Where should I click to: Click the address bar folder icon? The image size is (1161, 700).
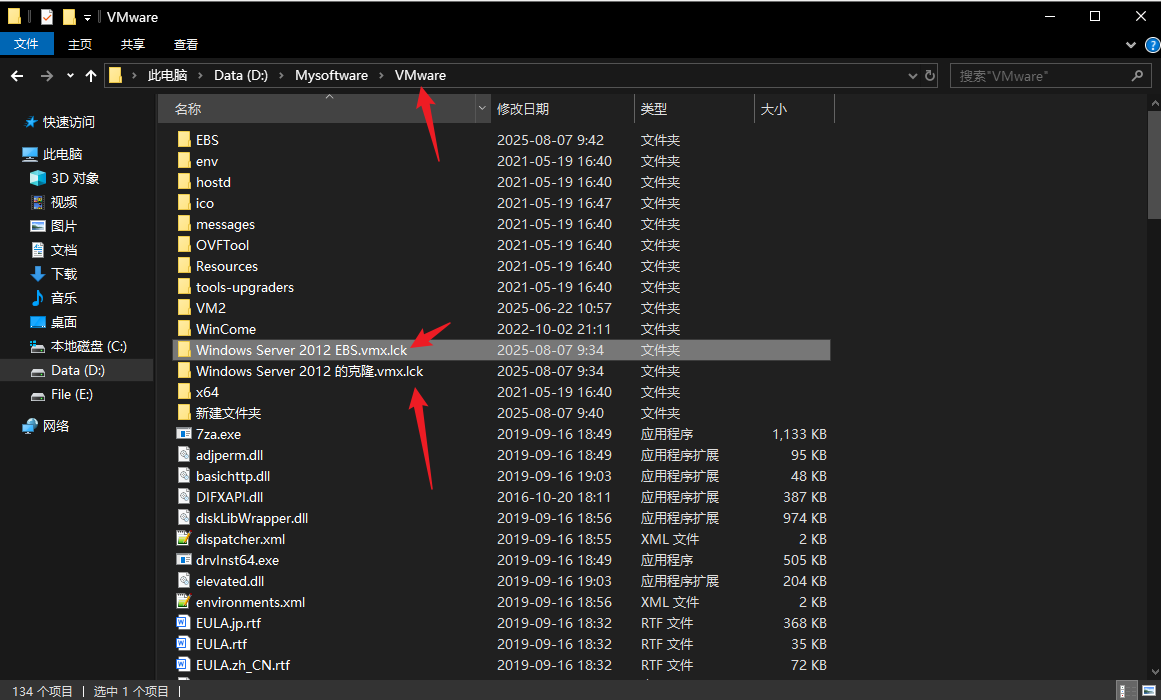point(116,76)
